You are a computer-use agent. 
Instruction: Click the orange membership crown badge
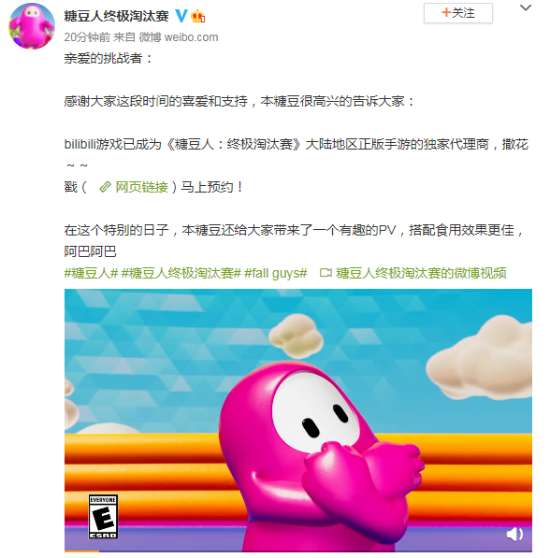[198, 16]
